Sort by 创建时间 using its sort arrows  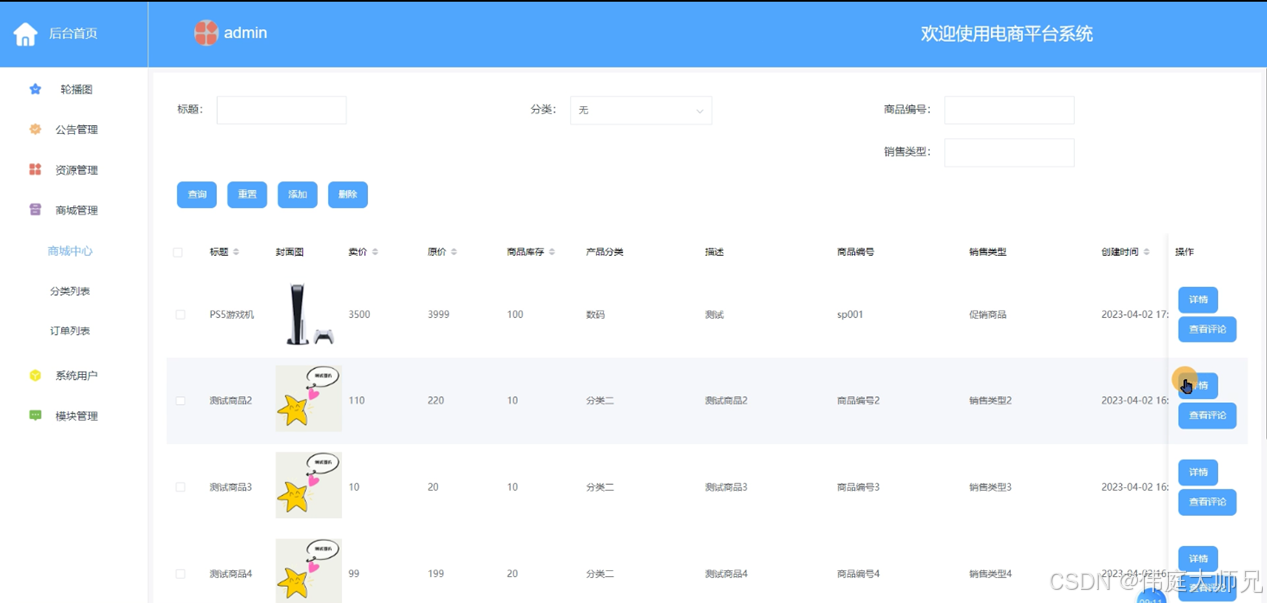(x=1146, y=252)
